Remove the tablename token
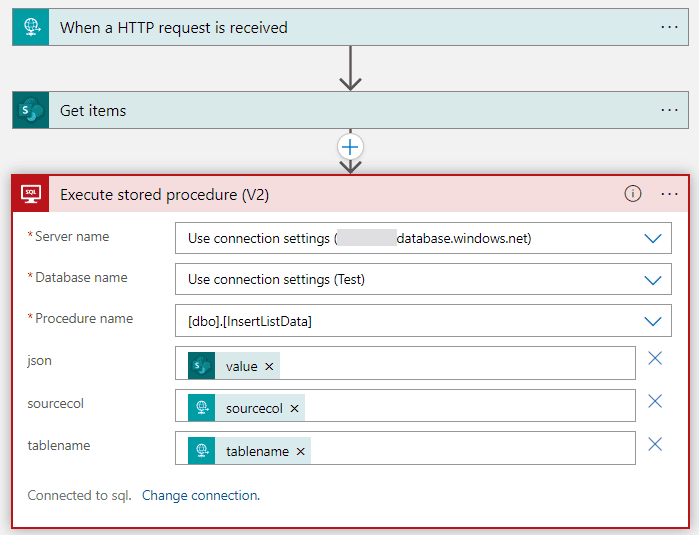The image size is (699, 535). pyautogui.click(x=300, y=451)
